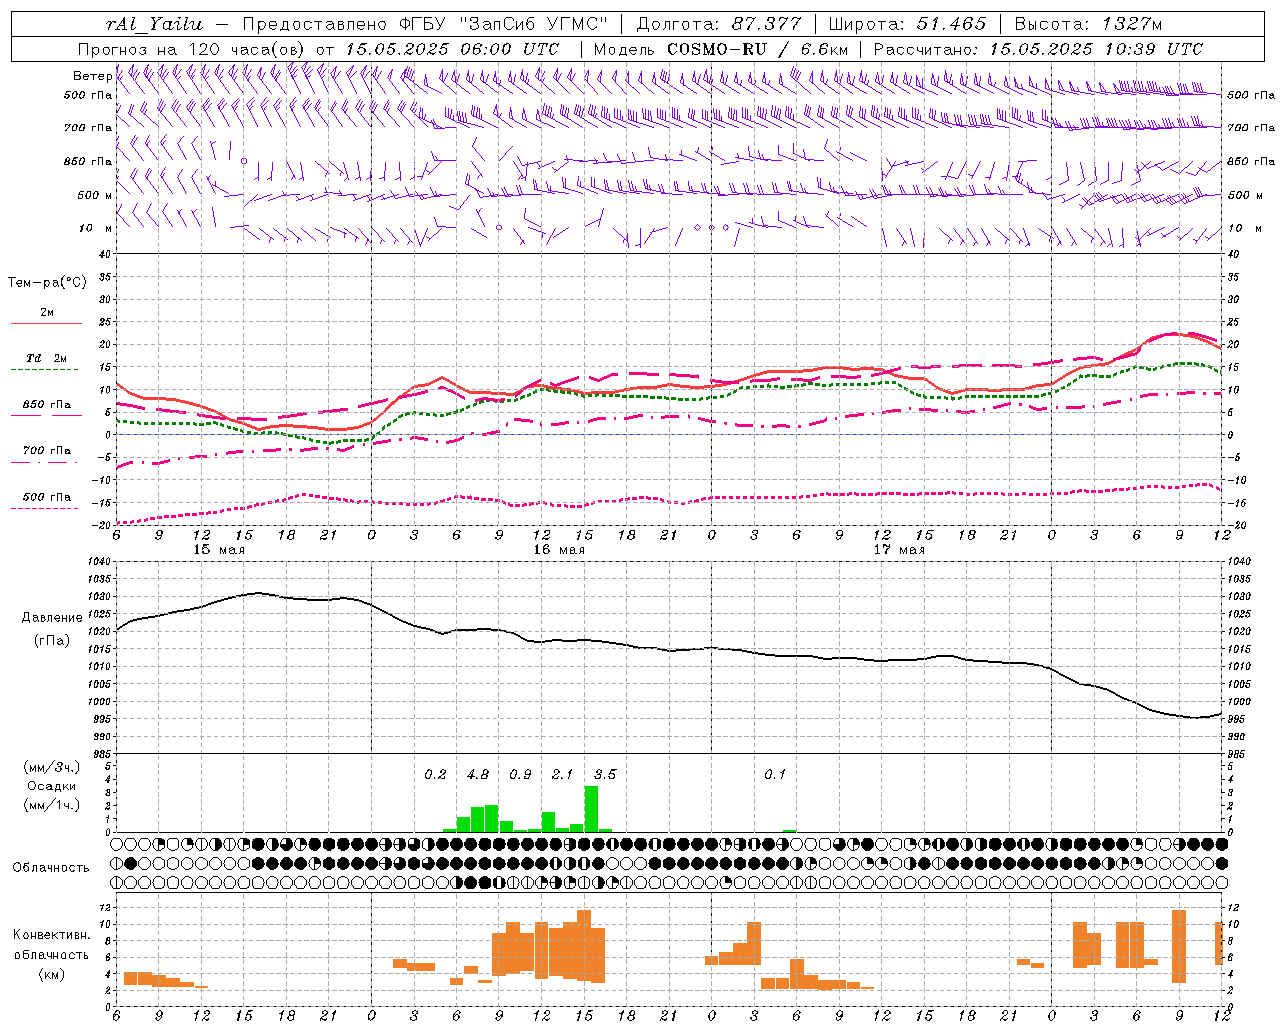Click the "Осадки" precipitation label

(x=52, y=786)
